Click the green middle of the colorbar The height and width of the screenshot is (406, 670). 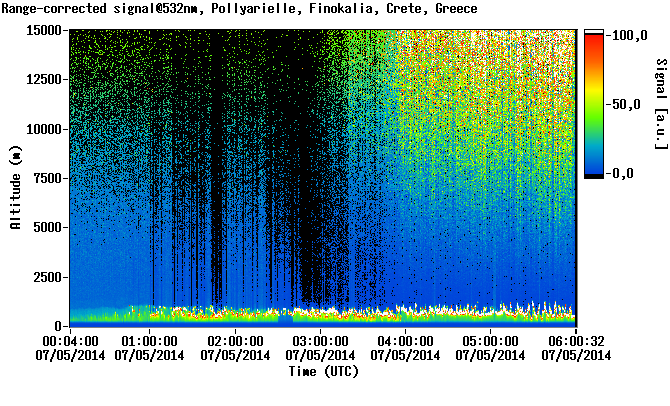[x=594, y=105]
